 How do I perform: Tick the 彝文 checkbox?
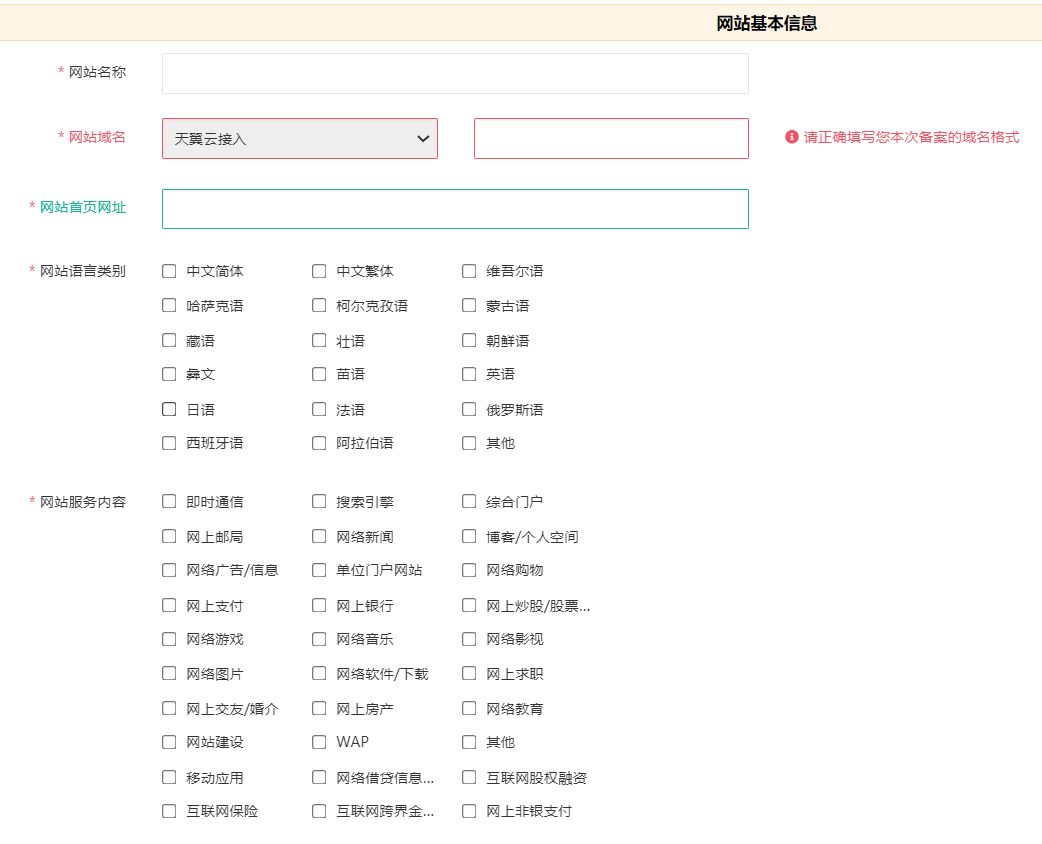click(x=169, y=374)
